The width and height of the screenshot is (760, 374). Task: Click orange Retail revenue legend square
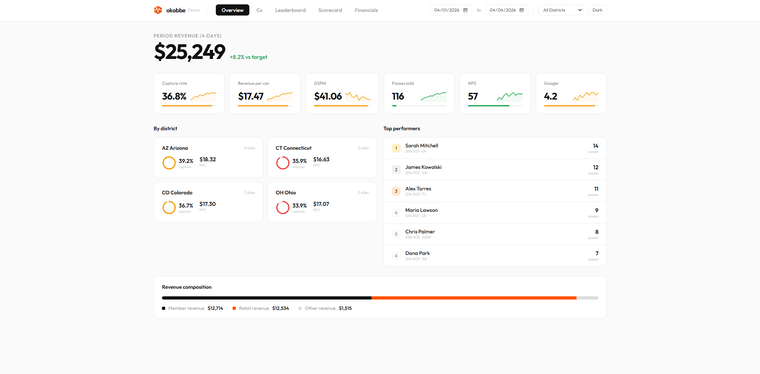(234, 308)
